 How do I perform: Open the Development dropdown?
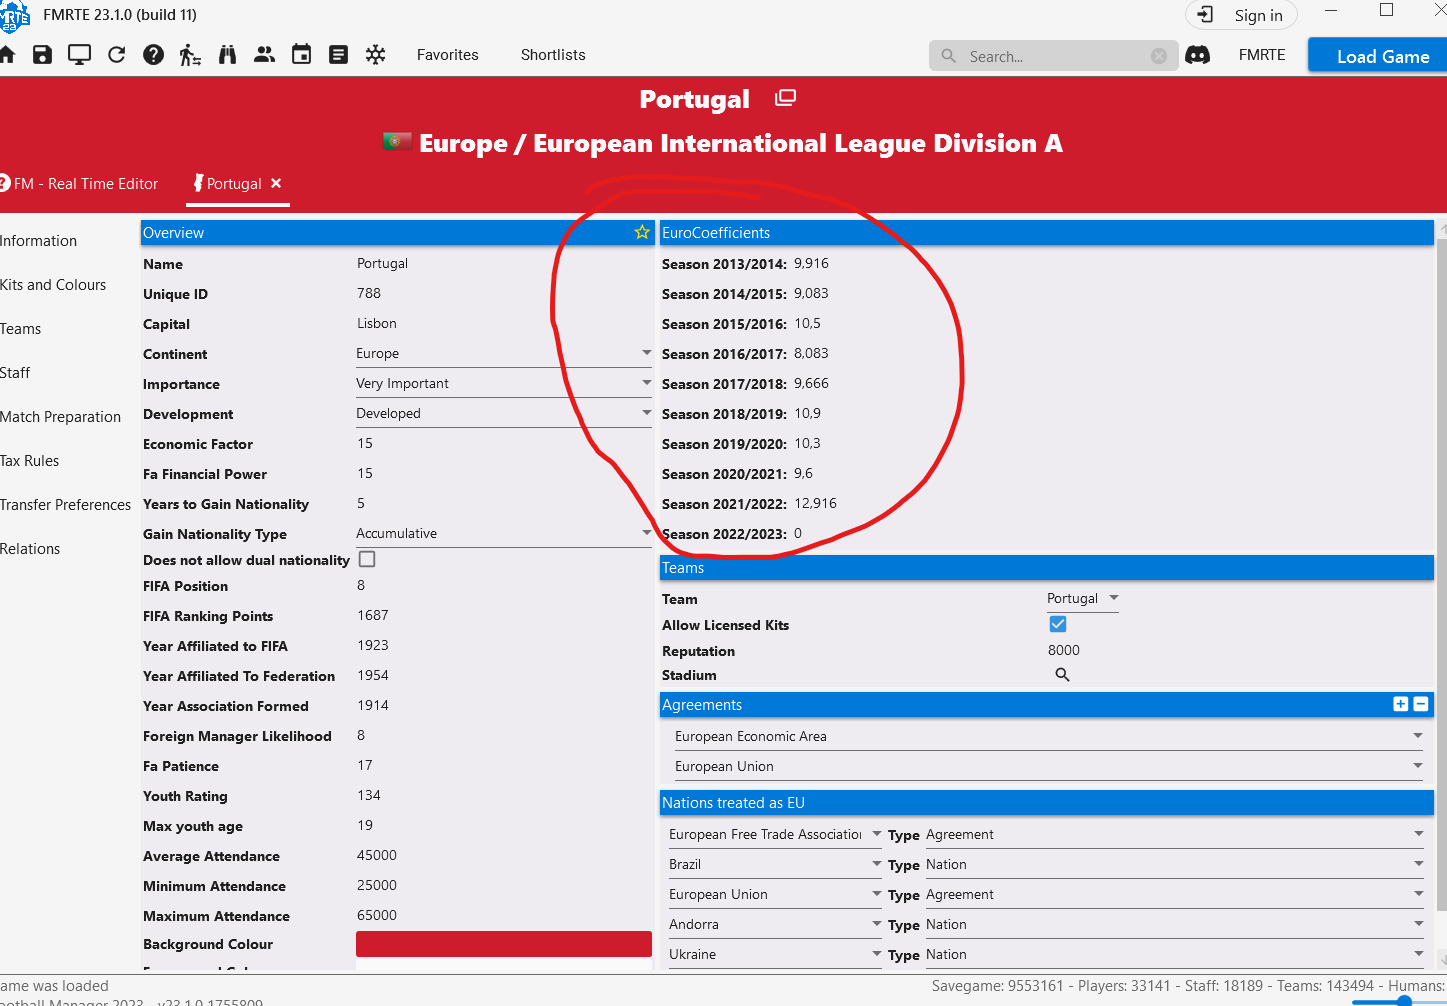pos(504,413)
